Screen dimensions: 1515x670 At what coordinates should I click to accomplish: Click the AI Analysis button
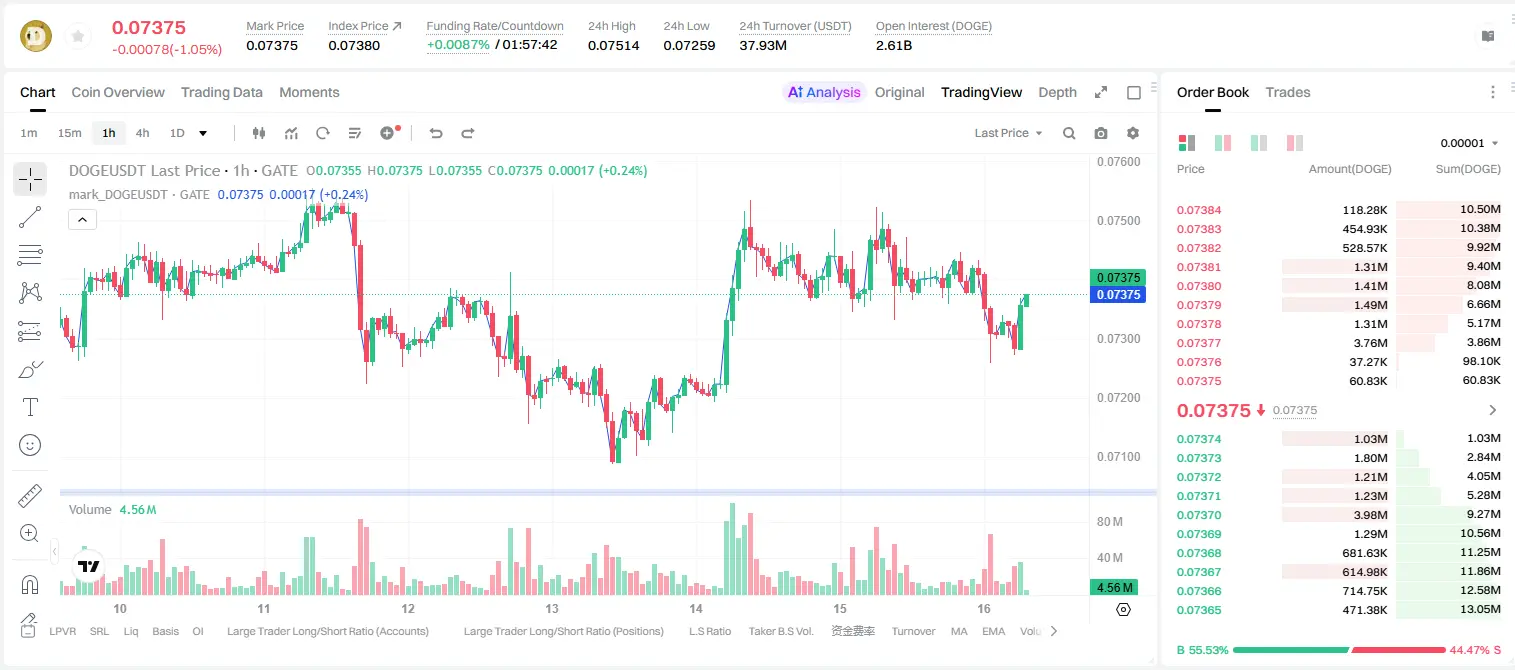[x=823, y=92]
